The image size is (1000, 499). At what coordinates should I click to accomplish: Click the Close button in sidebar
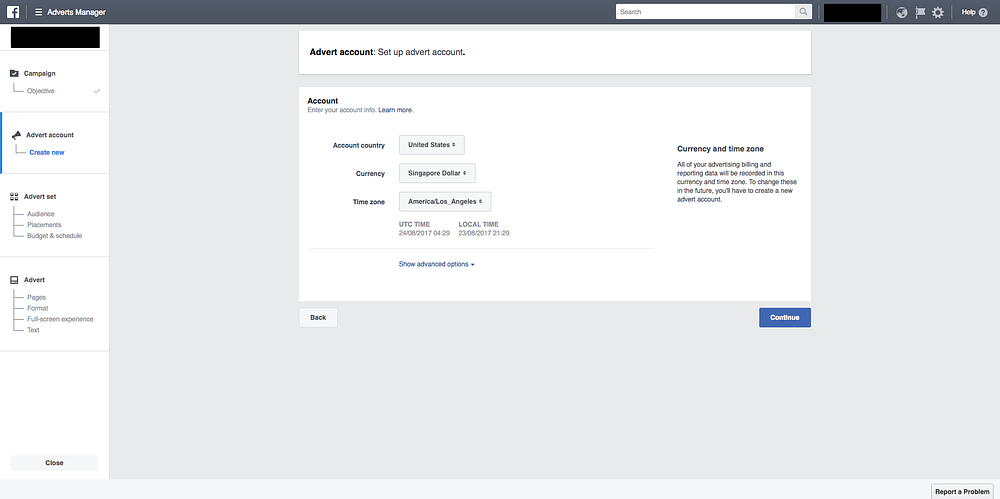(54, 463)
